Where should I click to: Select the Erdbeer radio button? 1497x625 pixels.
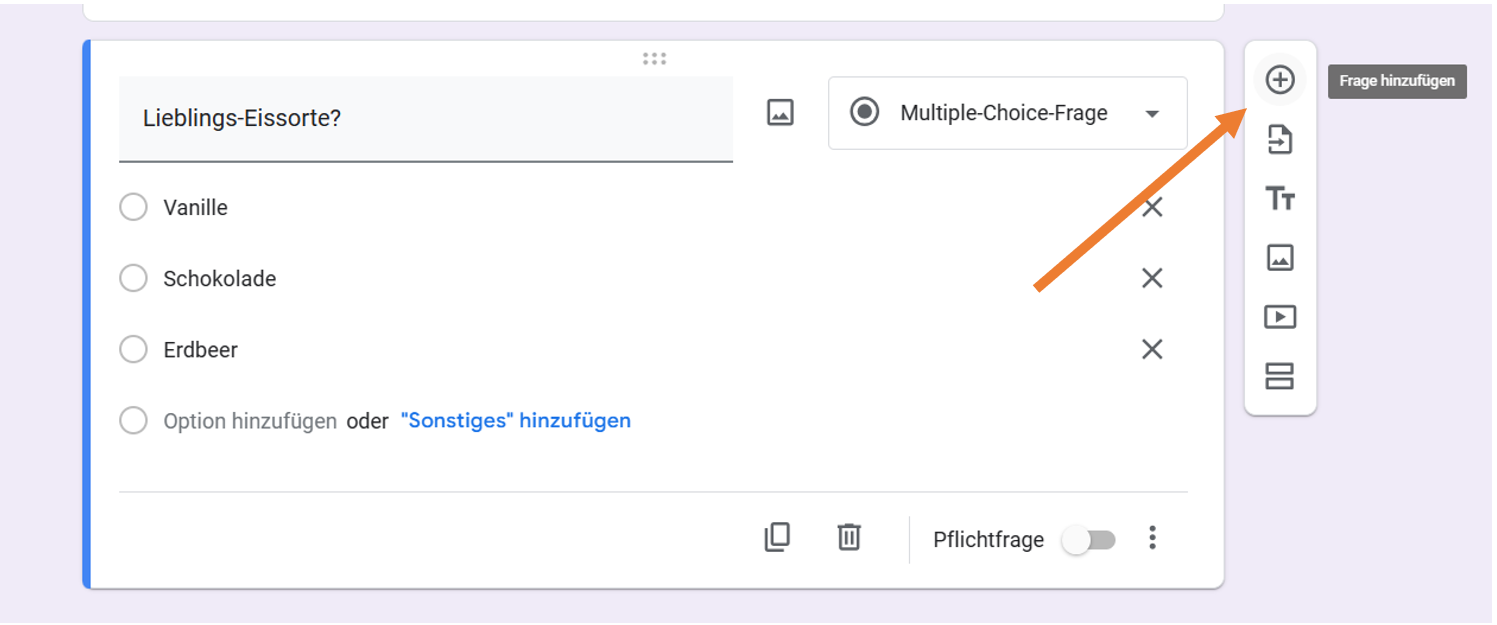(x=133, y=350)
